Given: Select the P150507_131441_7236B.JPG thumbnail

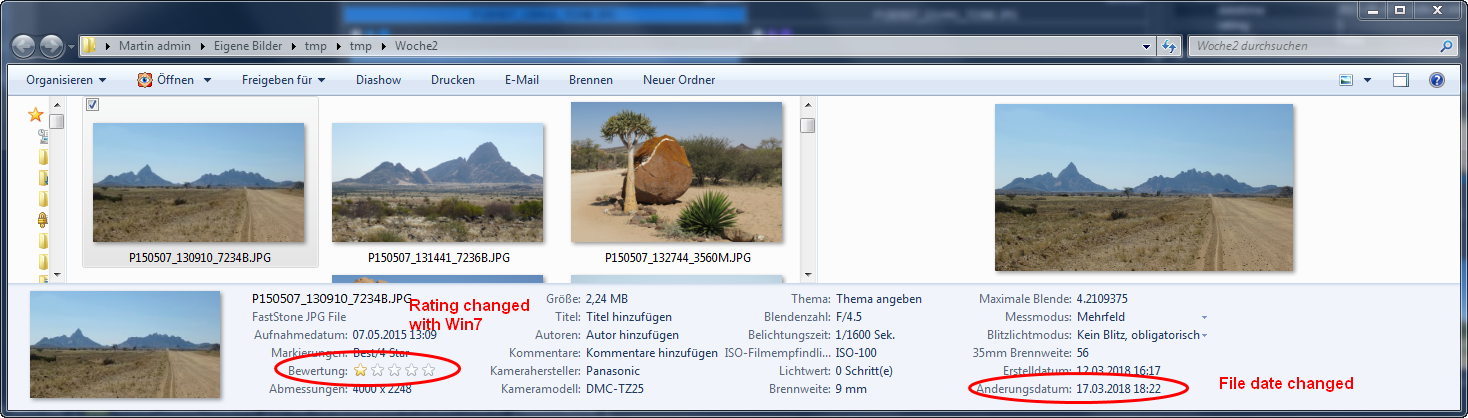Looking at the screenshot, I should 438,183.
